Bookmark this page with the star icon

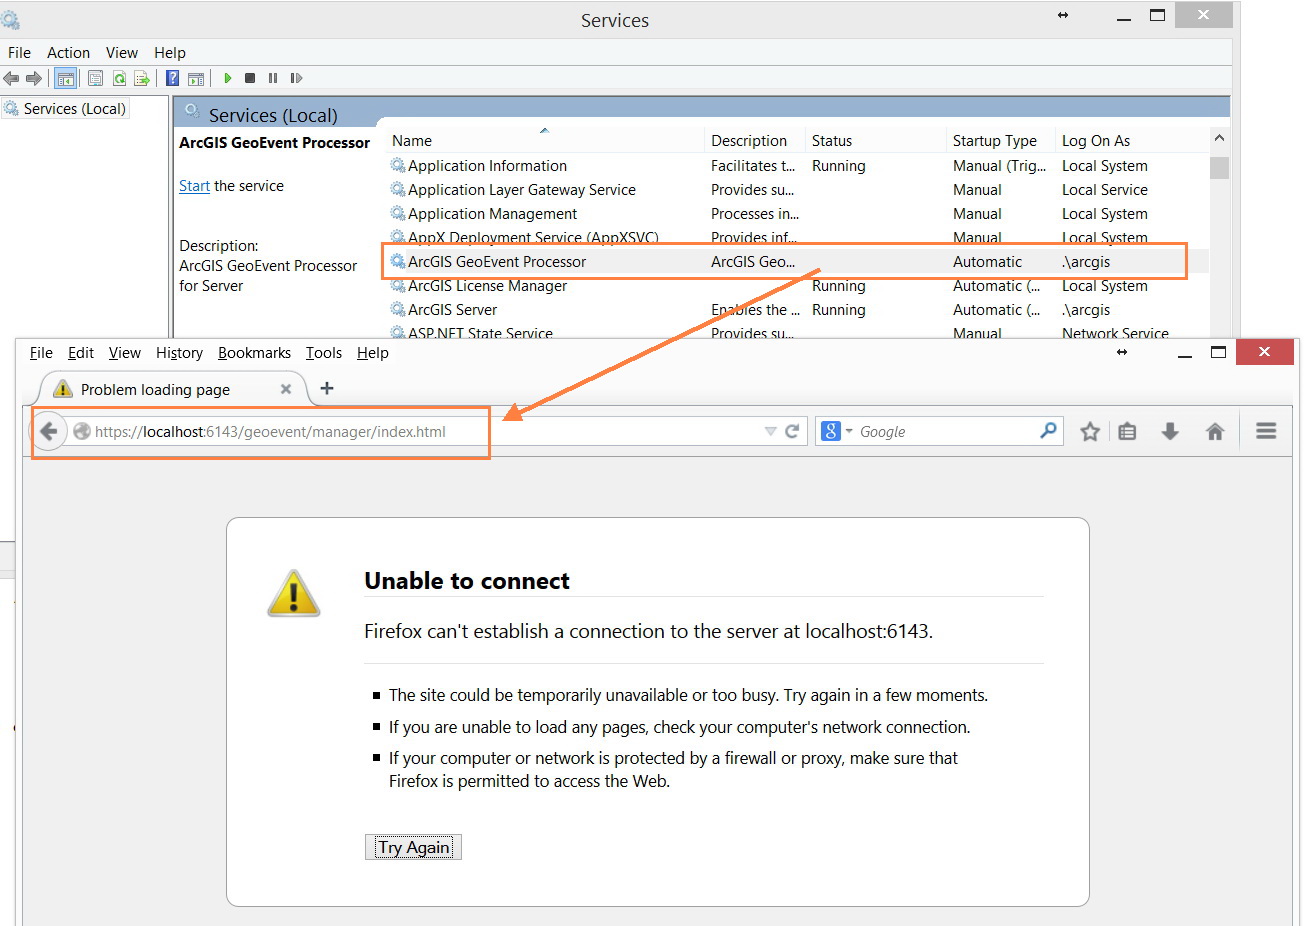[x=1090, y=431]
